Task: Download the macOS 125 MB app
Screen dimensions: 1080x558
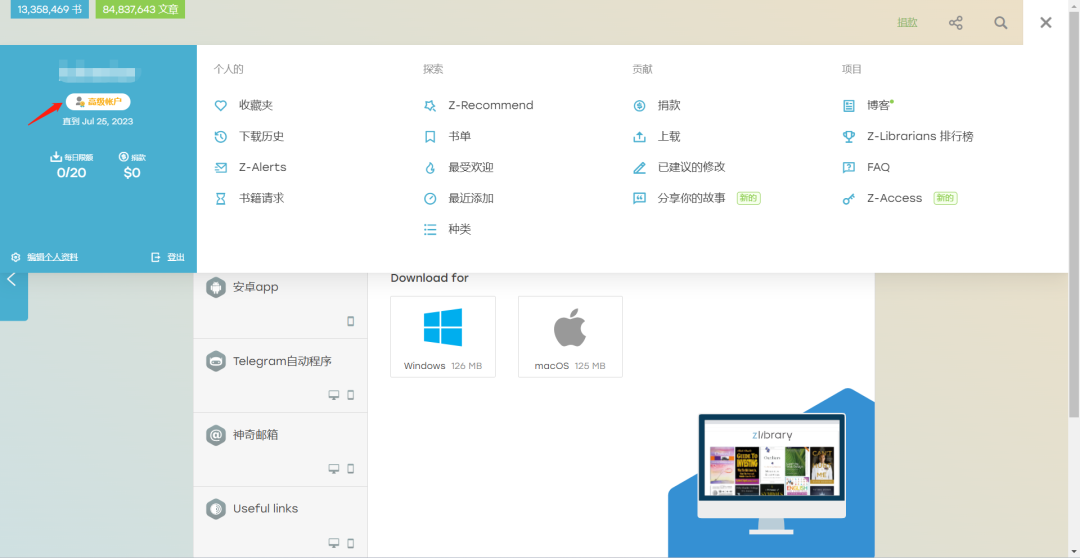Action: [570, 337]
